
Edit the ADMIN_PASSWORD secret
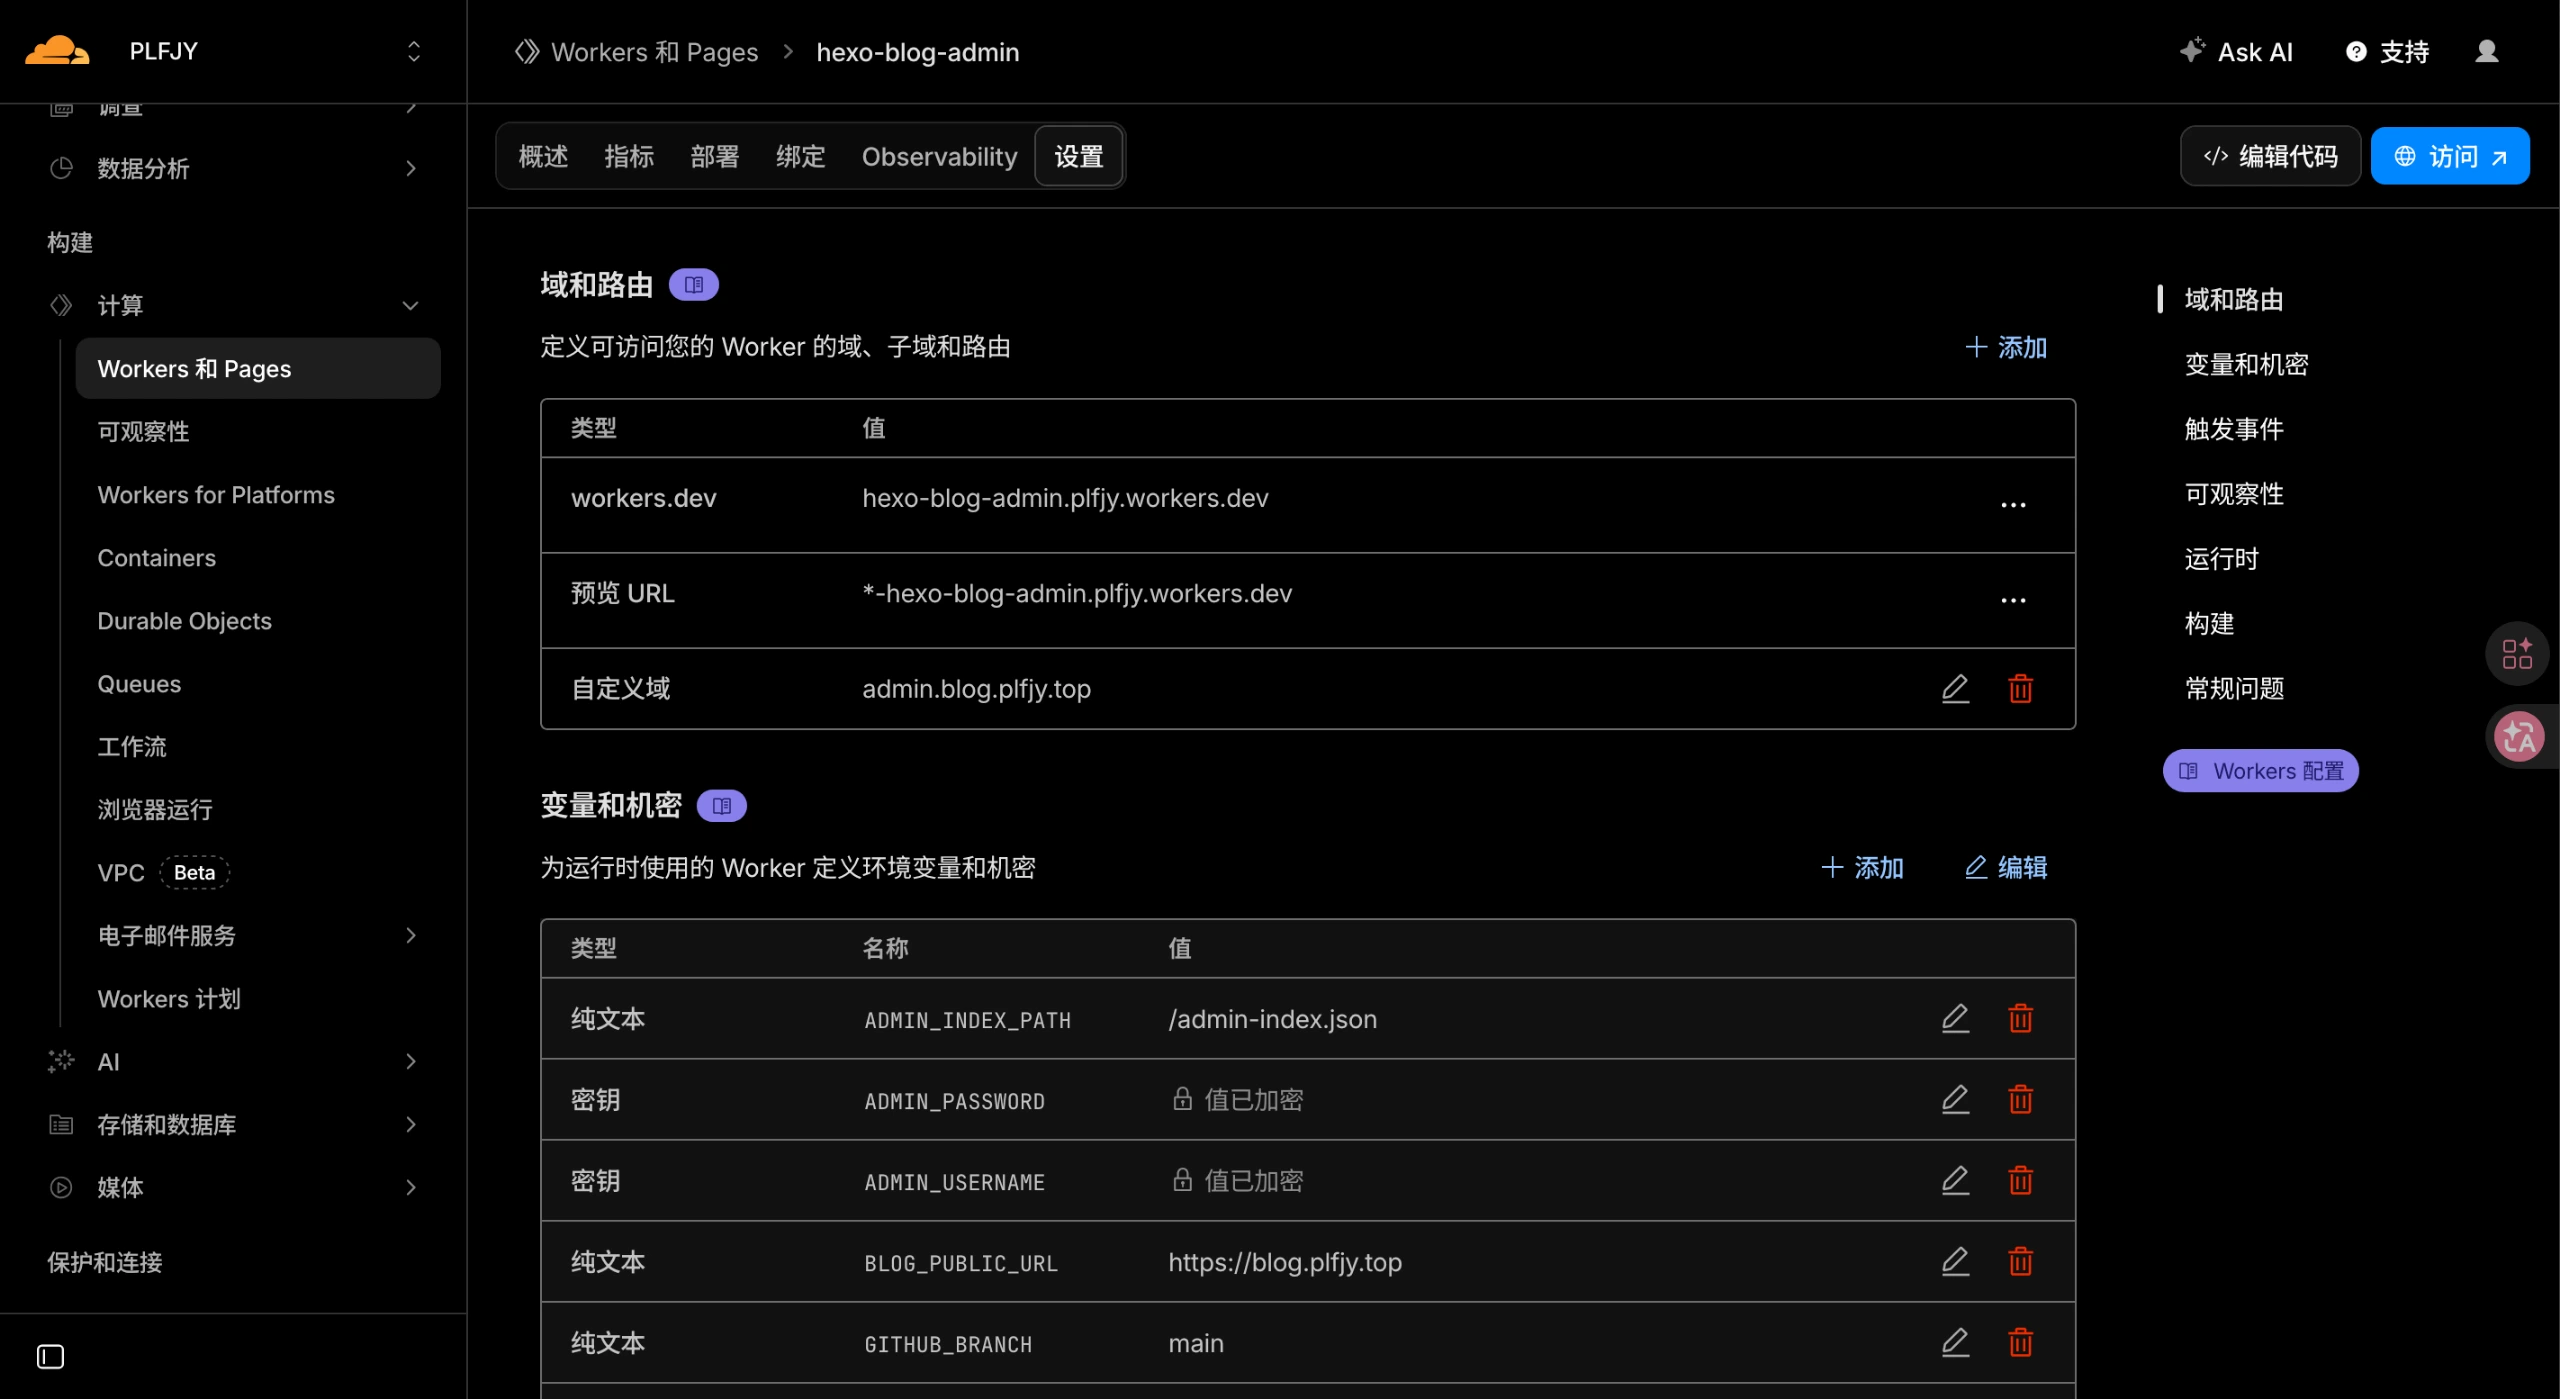pos(1955,1099)
